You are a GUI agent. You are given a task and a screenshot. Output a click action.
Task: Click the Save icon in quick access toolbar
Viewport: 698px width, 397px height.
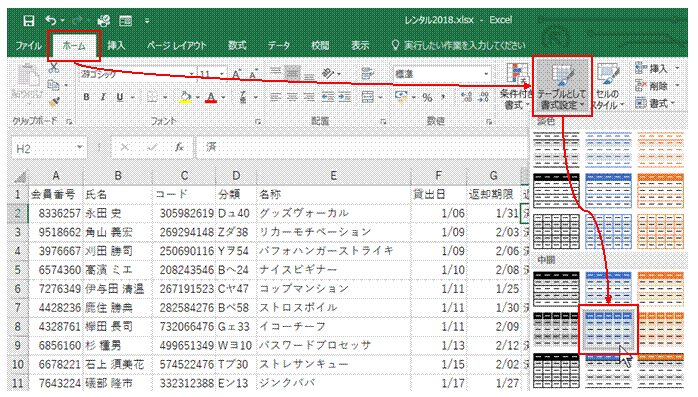click(28, 20)
